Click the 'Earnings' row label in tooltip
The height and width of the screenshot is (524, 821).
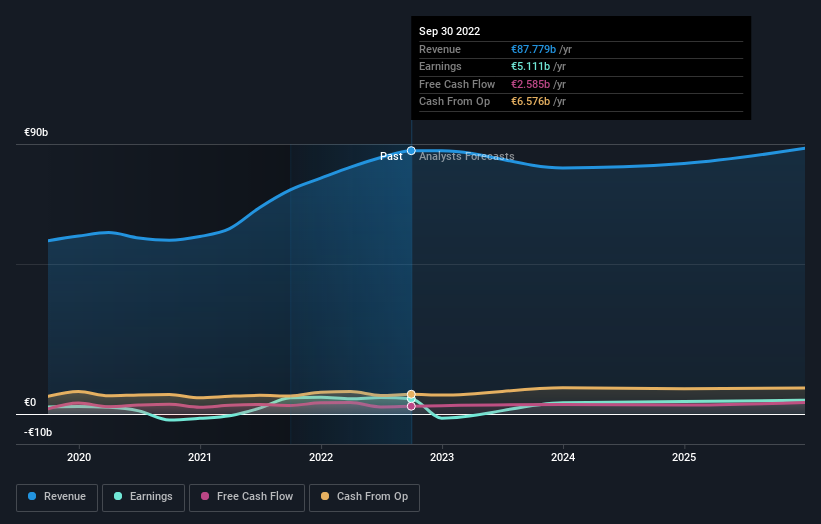(440, 66)
